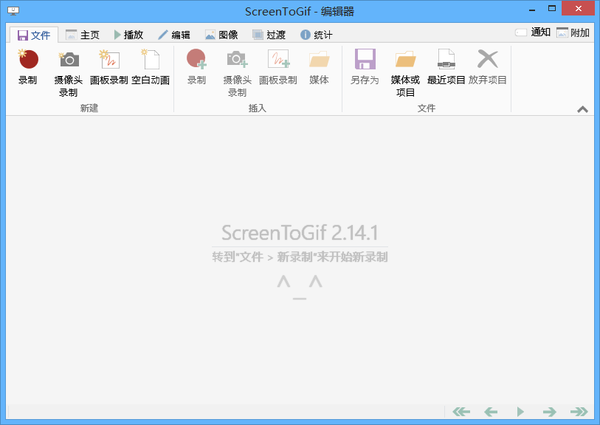The height and width of the screenshot is (425, 600).
Task: Open the 图像 ribbon tab
Action: (x=222, y=35)
